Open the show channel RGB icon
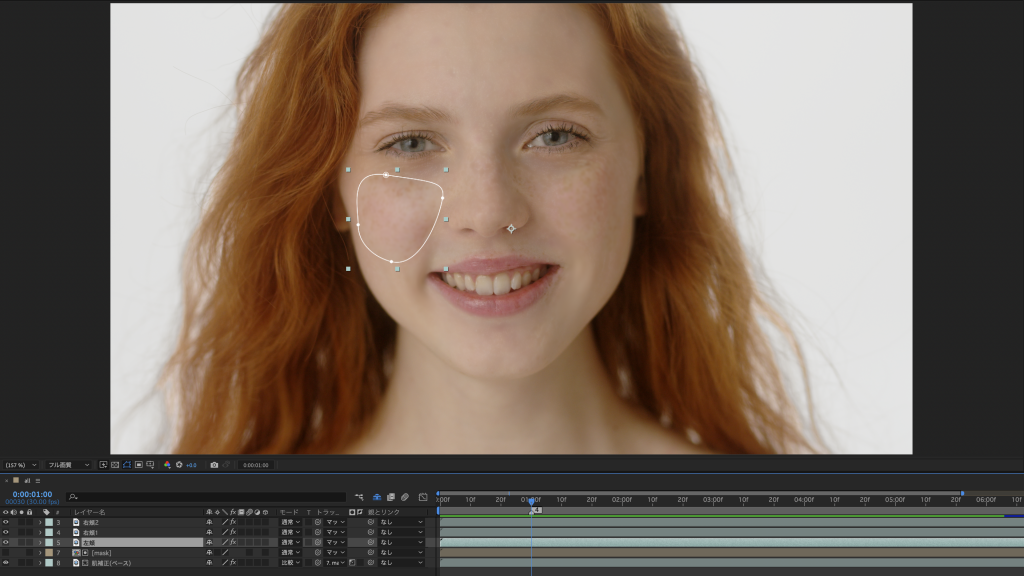 coord(167,465)
